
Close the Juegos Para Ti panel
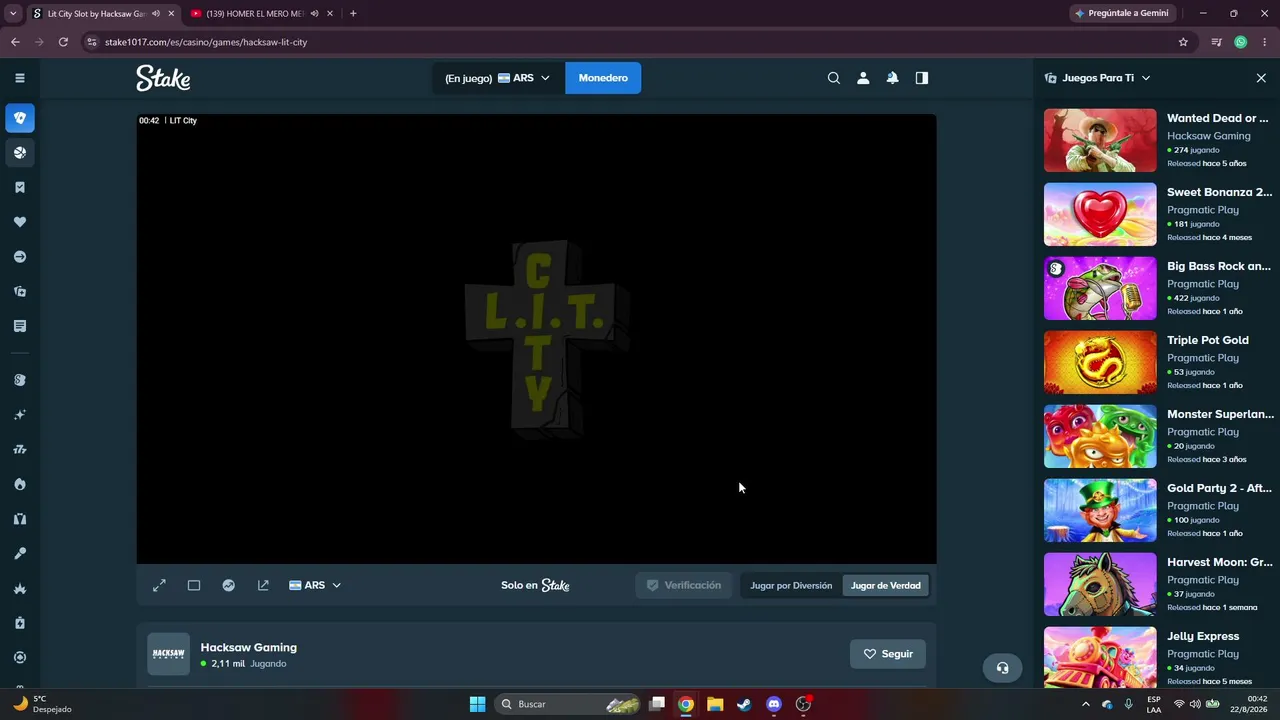pyautogui.click(x=1261, y=78)
